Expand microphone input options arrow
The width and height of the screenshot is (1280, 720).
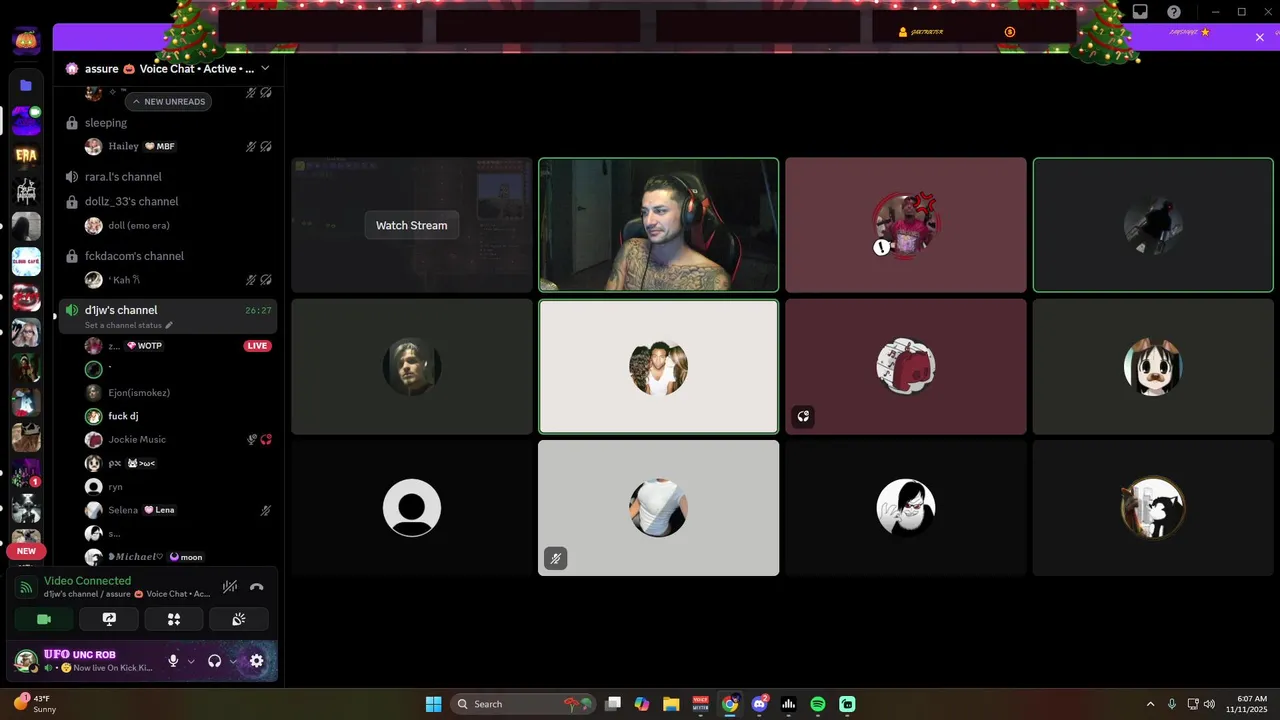coord(191,661)
